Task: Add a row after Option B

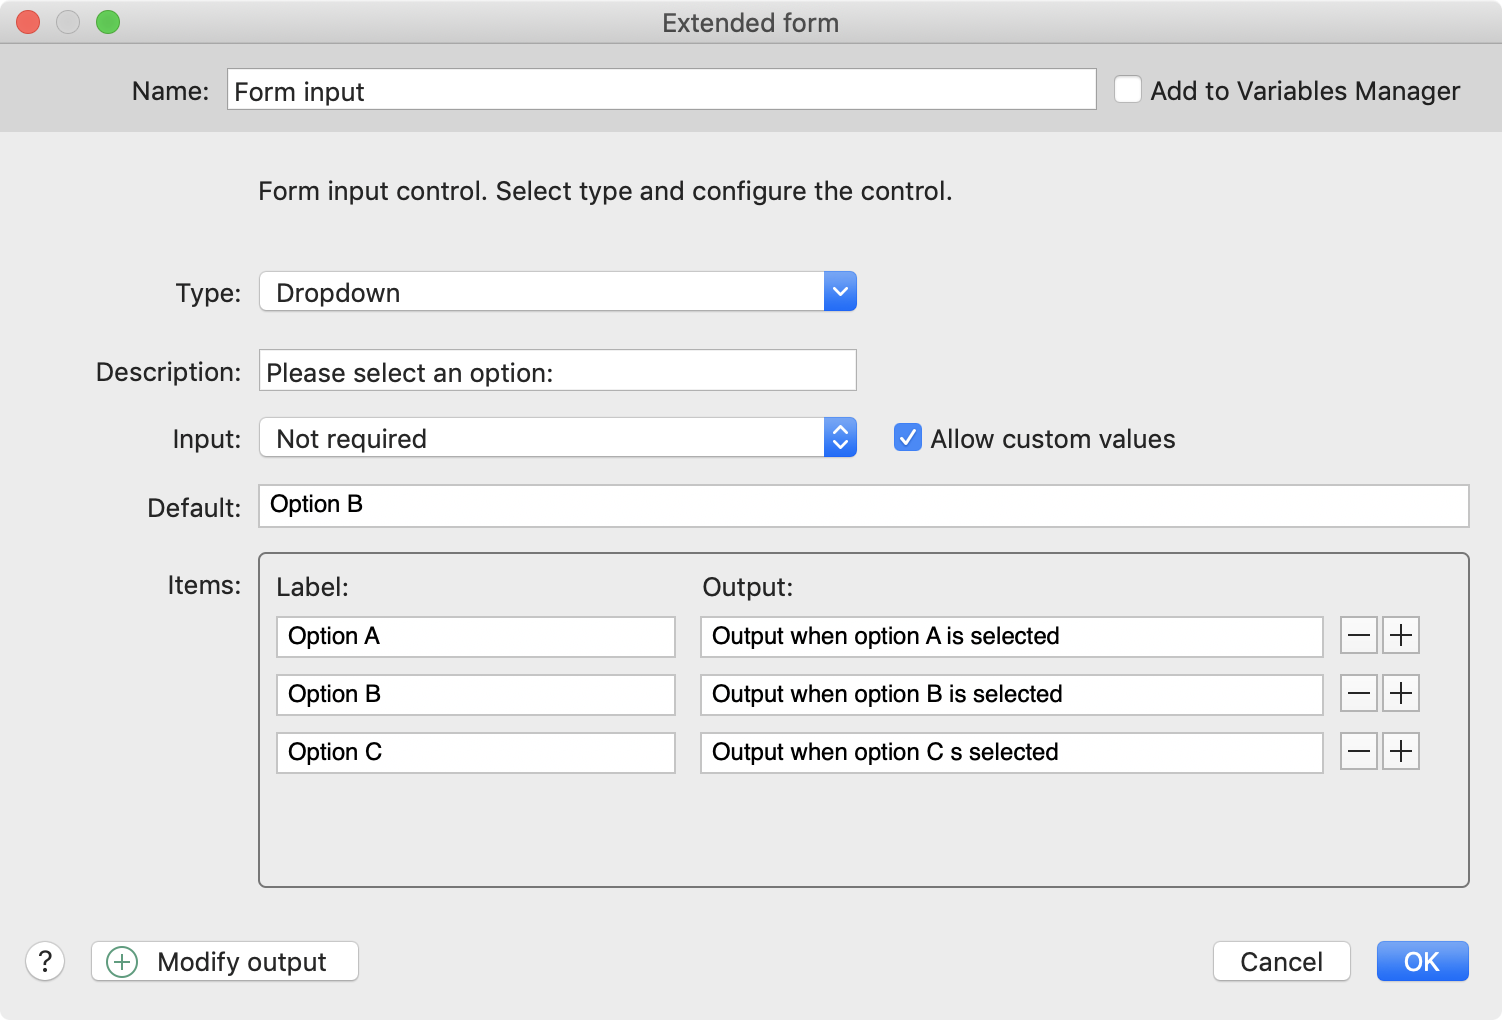Action: tap(1401, 693)
